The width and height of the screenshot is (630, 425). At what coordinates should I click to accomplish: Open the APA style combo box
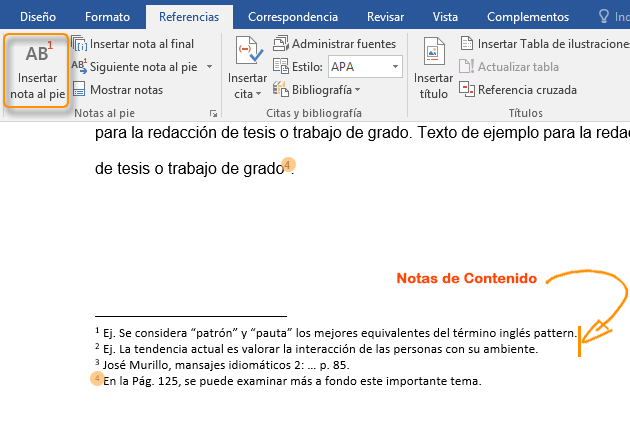coord(365,66)
